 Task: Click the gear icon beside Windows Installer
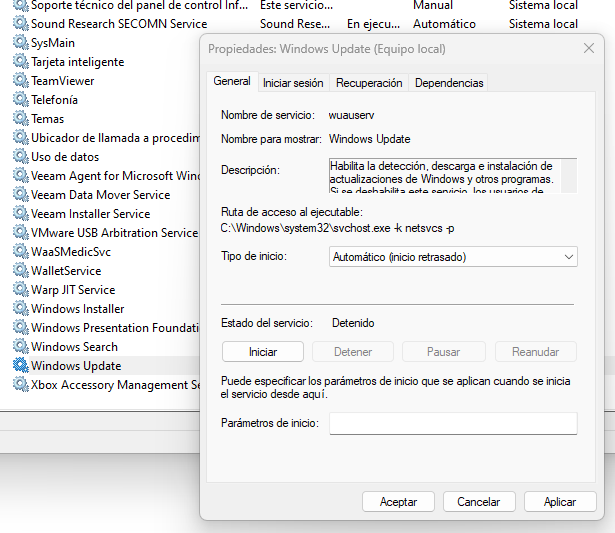pos(21,309)
